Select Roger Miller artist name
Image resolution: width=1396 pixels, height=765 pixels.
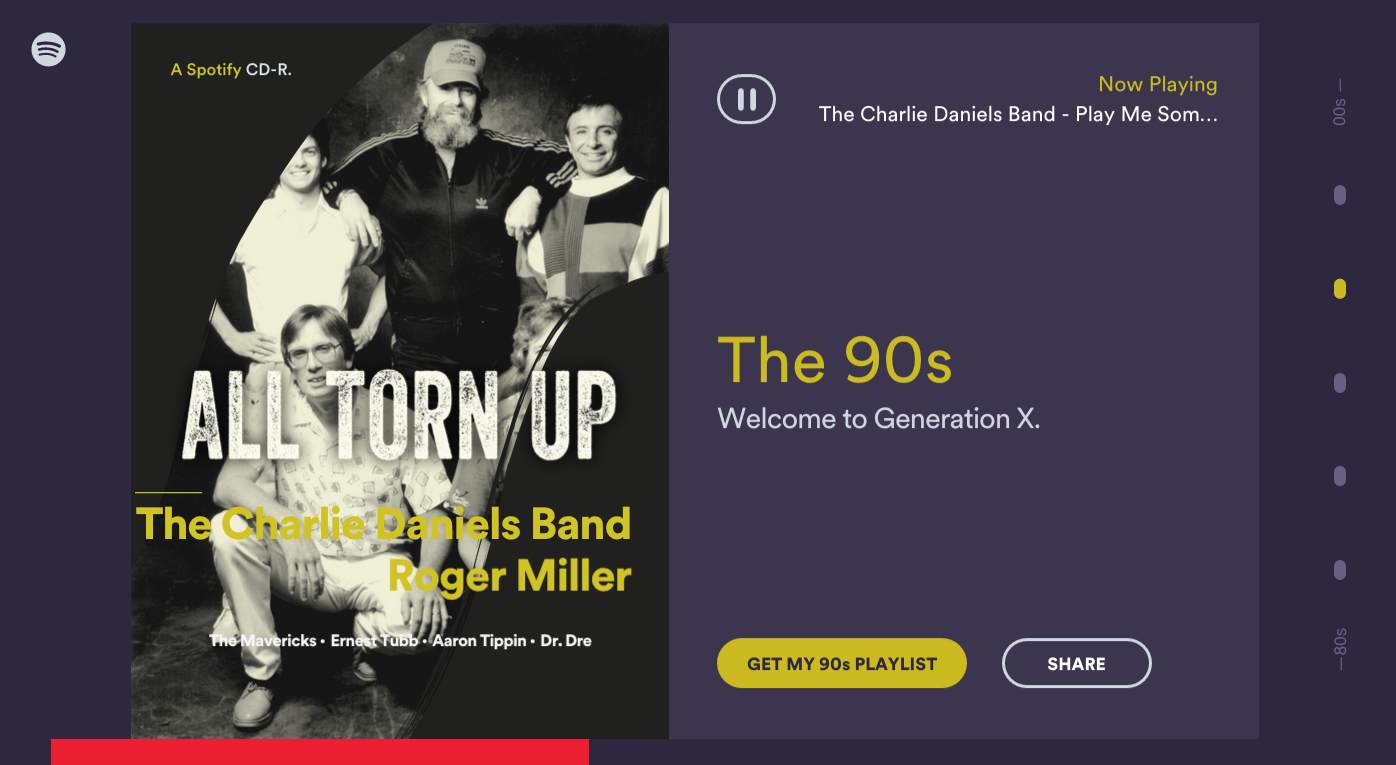[x=509, y=577]
